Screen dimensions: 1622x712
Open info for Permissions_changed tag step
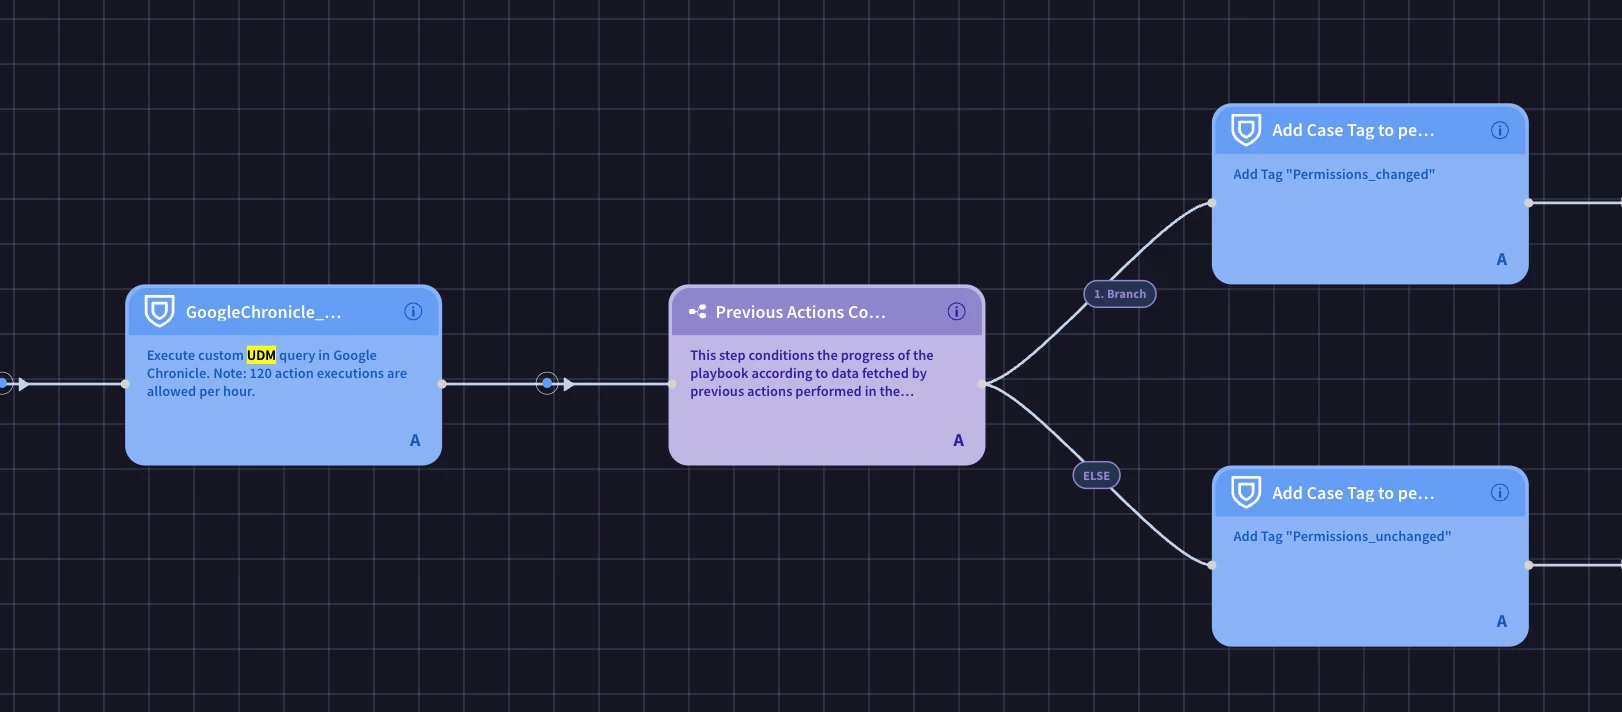(x=1500, y=130)
